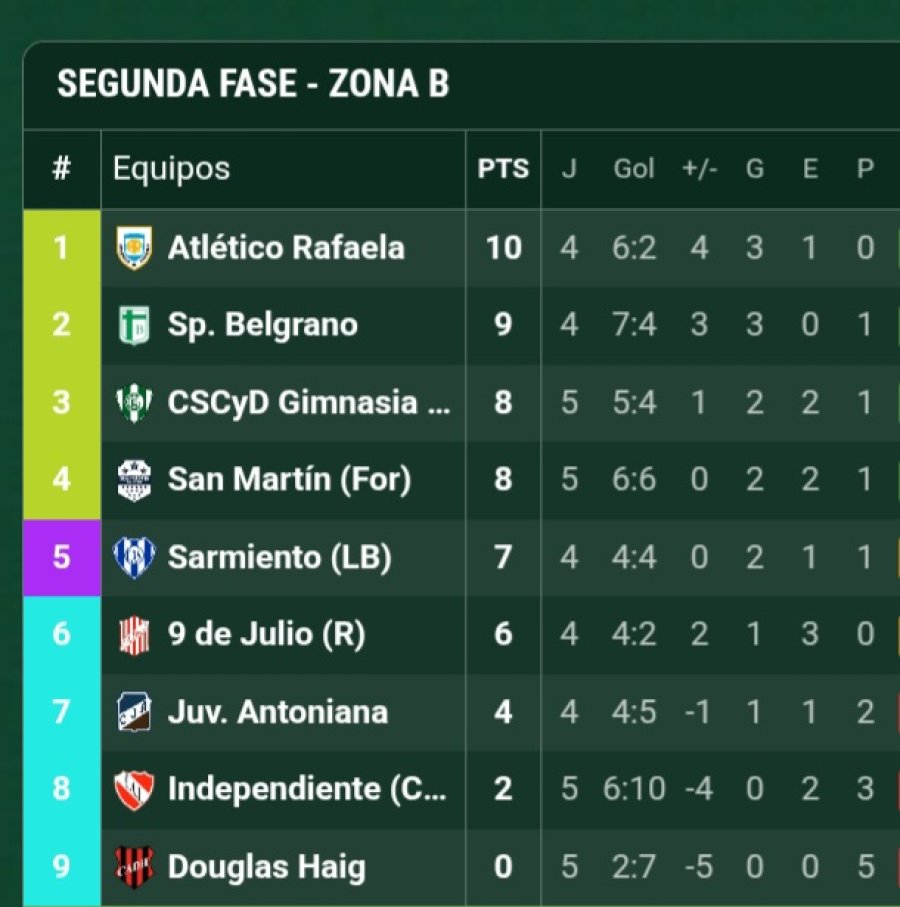This screenshot has height=907, width=900.
Task: Click the Equipos column header
Action: (171, 169)
